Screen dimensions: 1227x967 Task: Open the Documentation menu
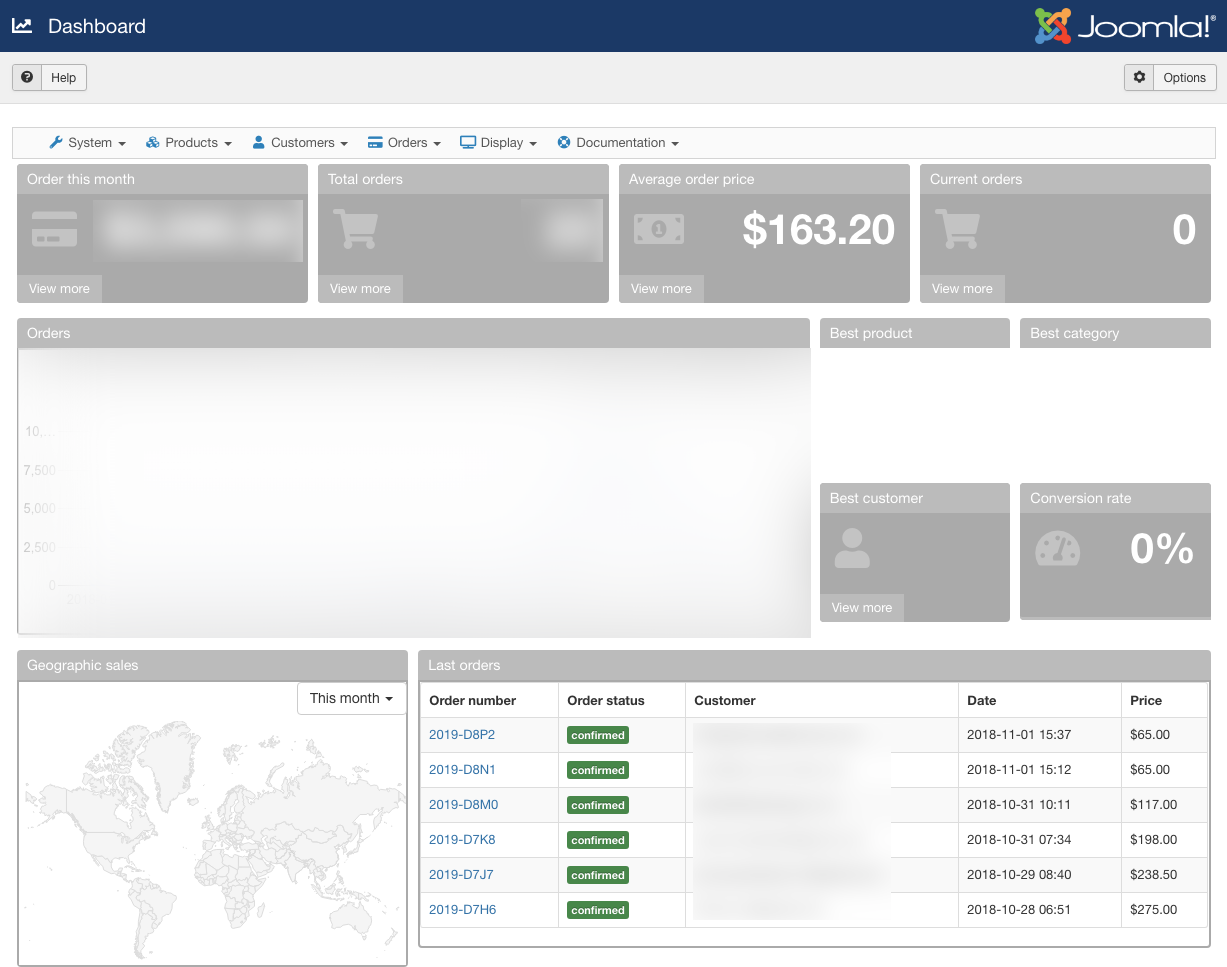pyautogui.click(x=618, y=143)
